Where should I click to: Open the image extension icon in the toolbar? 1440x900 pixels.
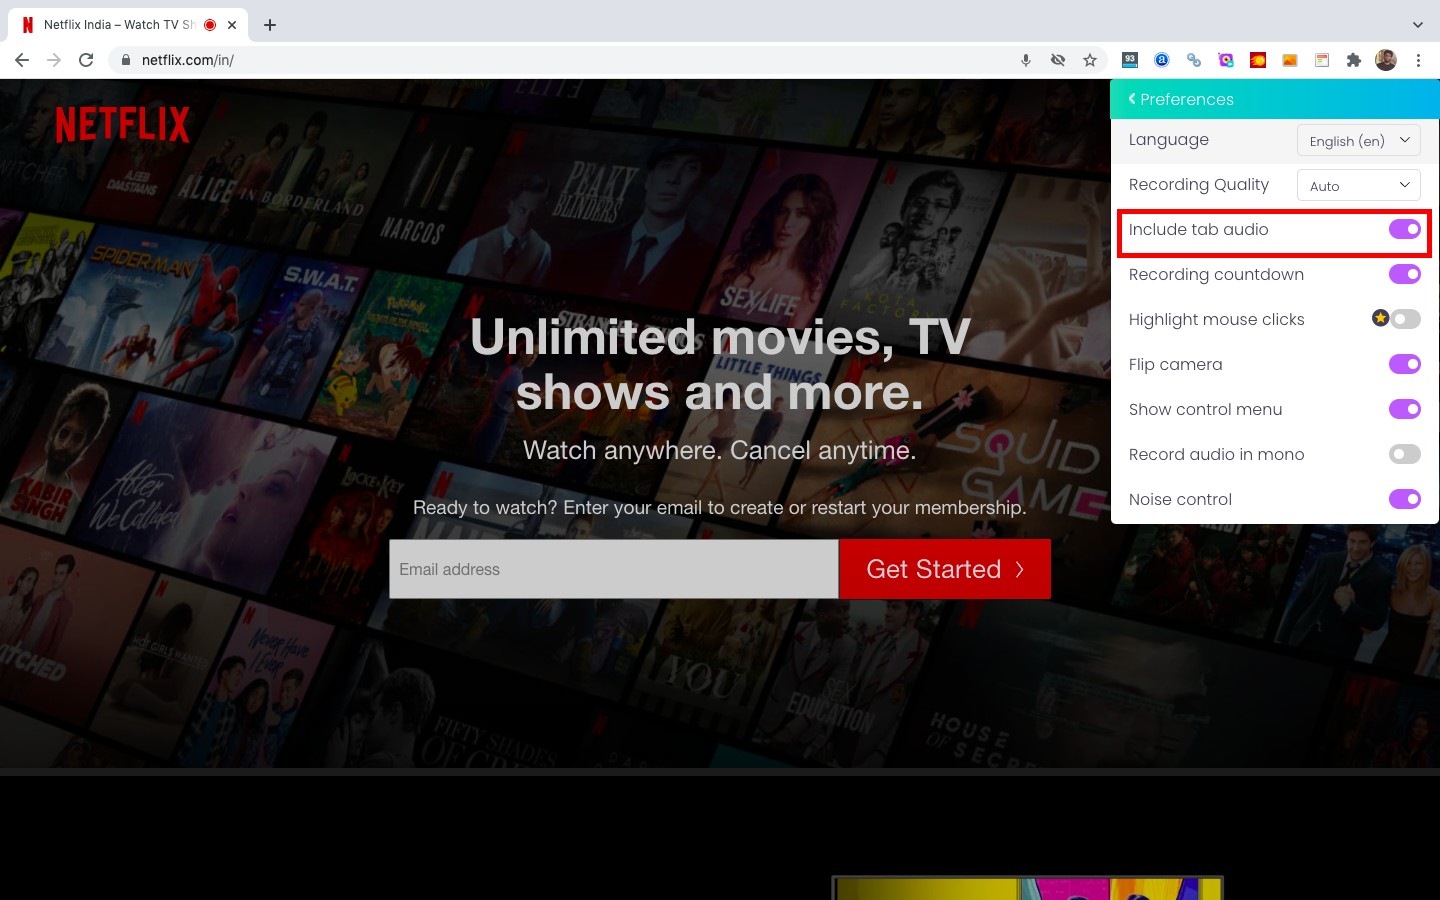click(1290, 60)
